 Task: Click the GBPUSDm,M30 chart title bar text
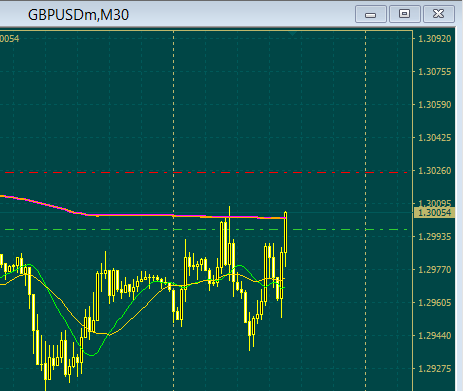coord(78,15)
